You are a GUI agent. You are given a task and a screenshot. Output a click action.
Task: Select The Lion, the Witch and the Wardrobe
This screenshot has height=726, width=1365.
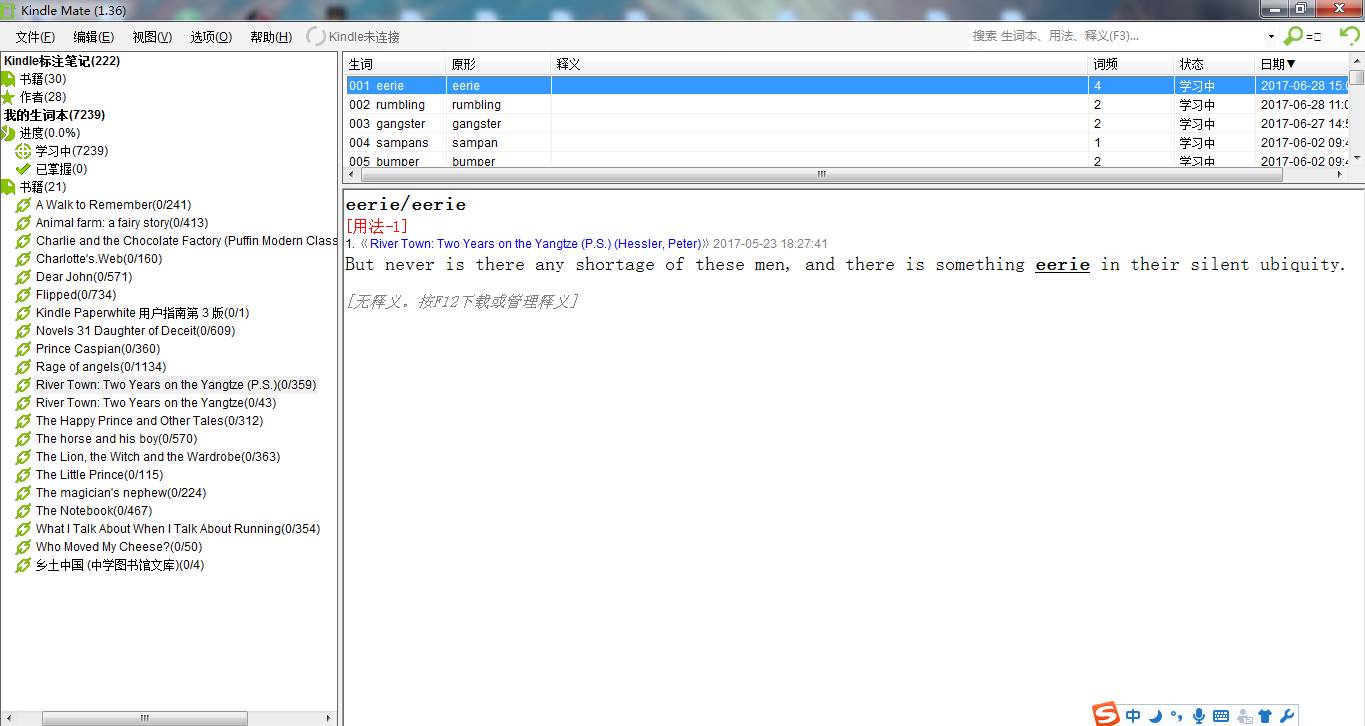[158, 457]
